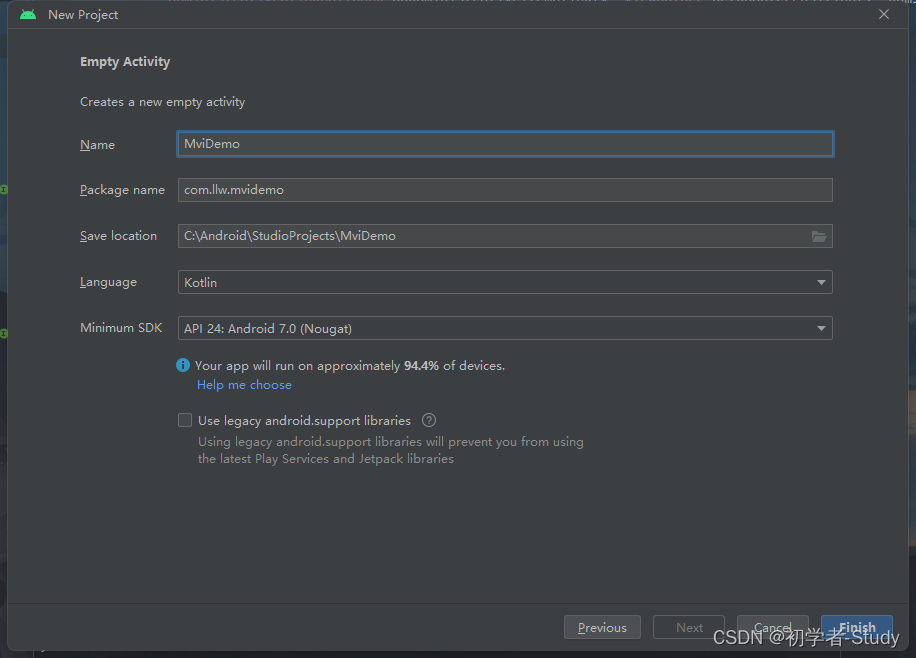This screenshot has height=658, width=916.
Task: Open the Minimum SDK dropdown
Action: pos(505,328)
